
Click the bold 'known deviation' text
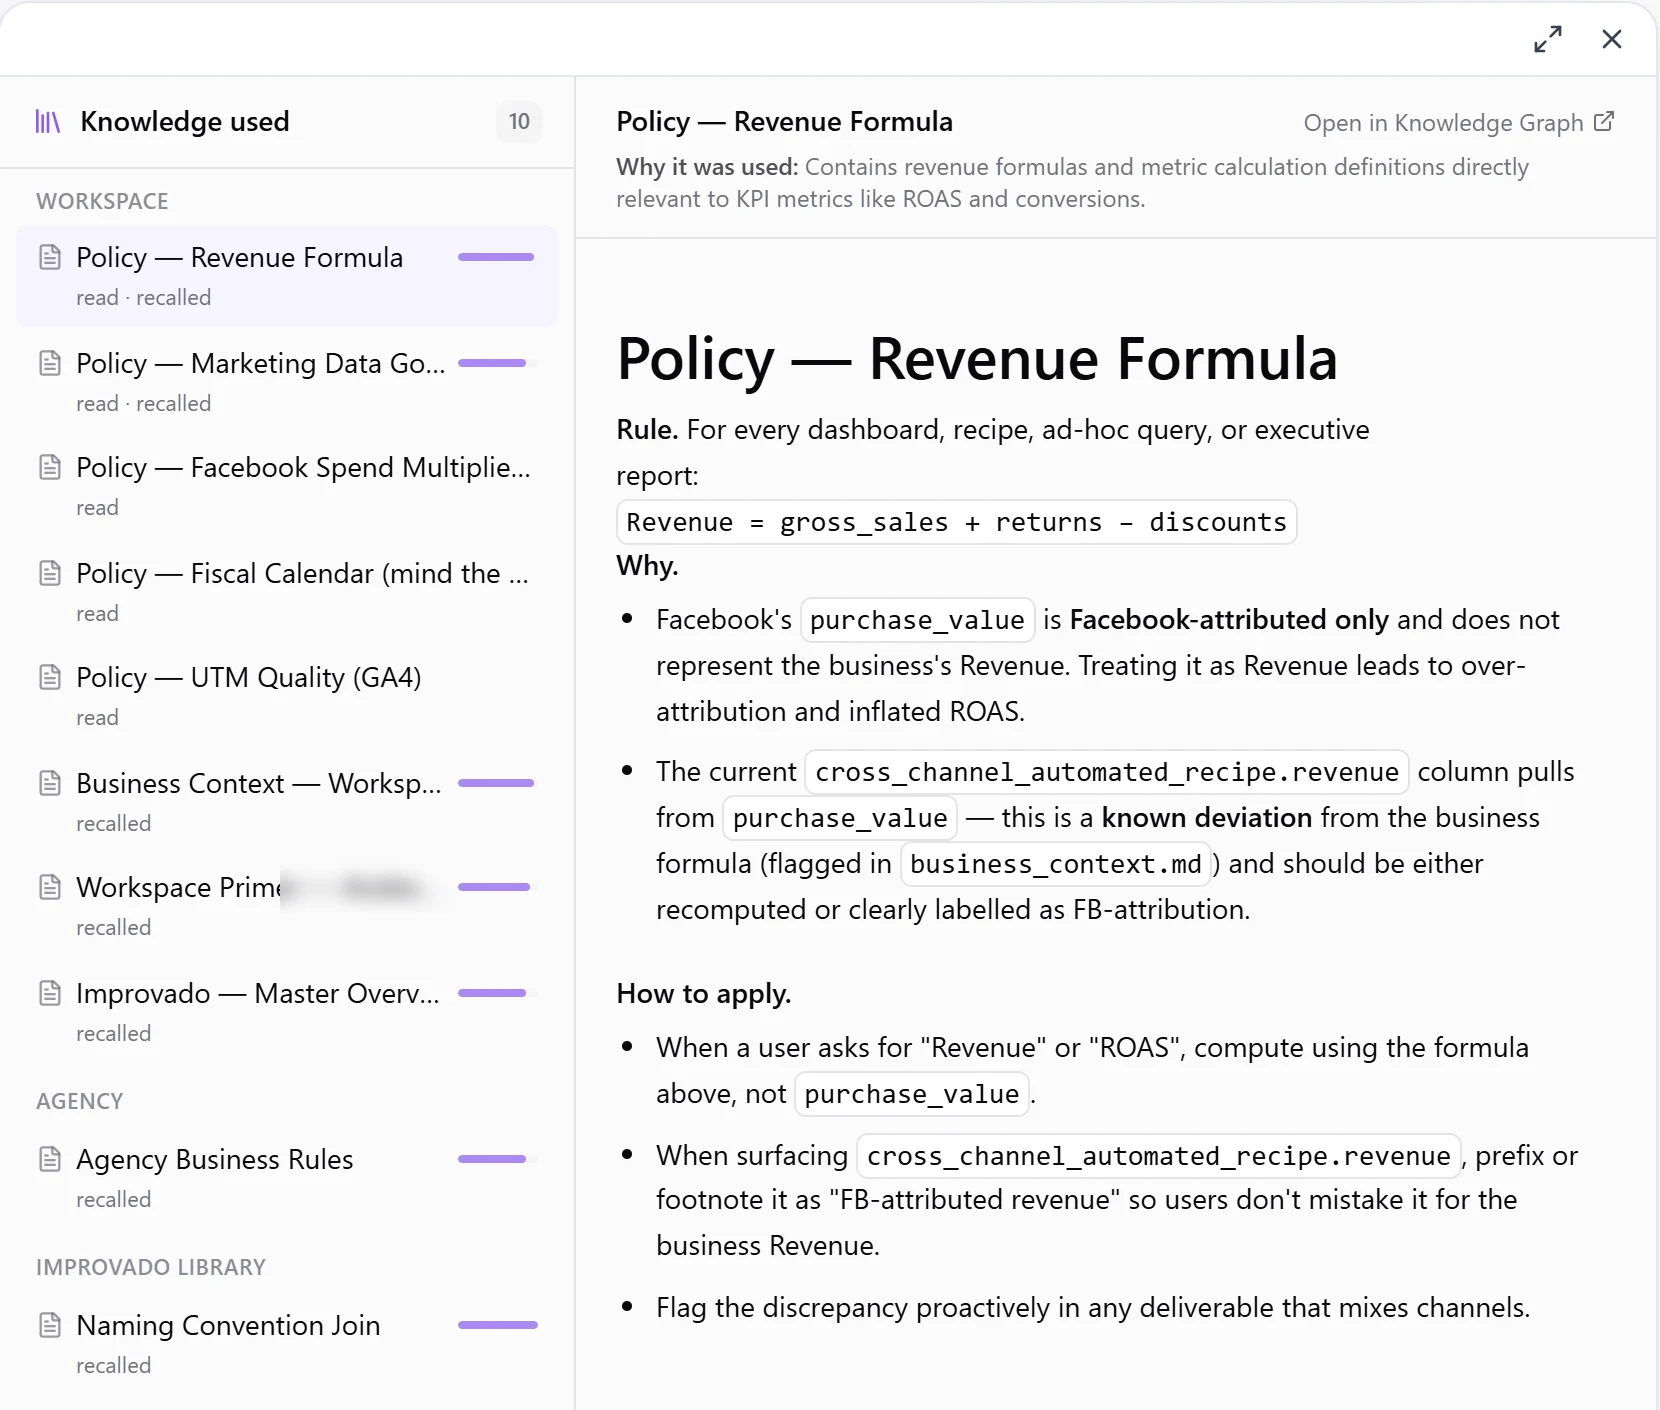click(x=1206, y=818)
